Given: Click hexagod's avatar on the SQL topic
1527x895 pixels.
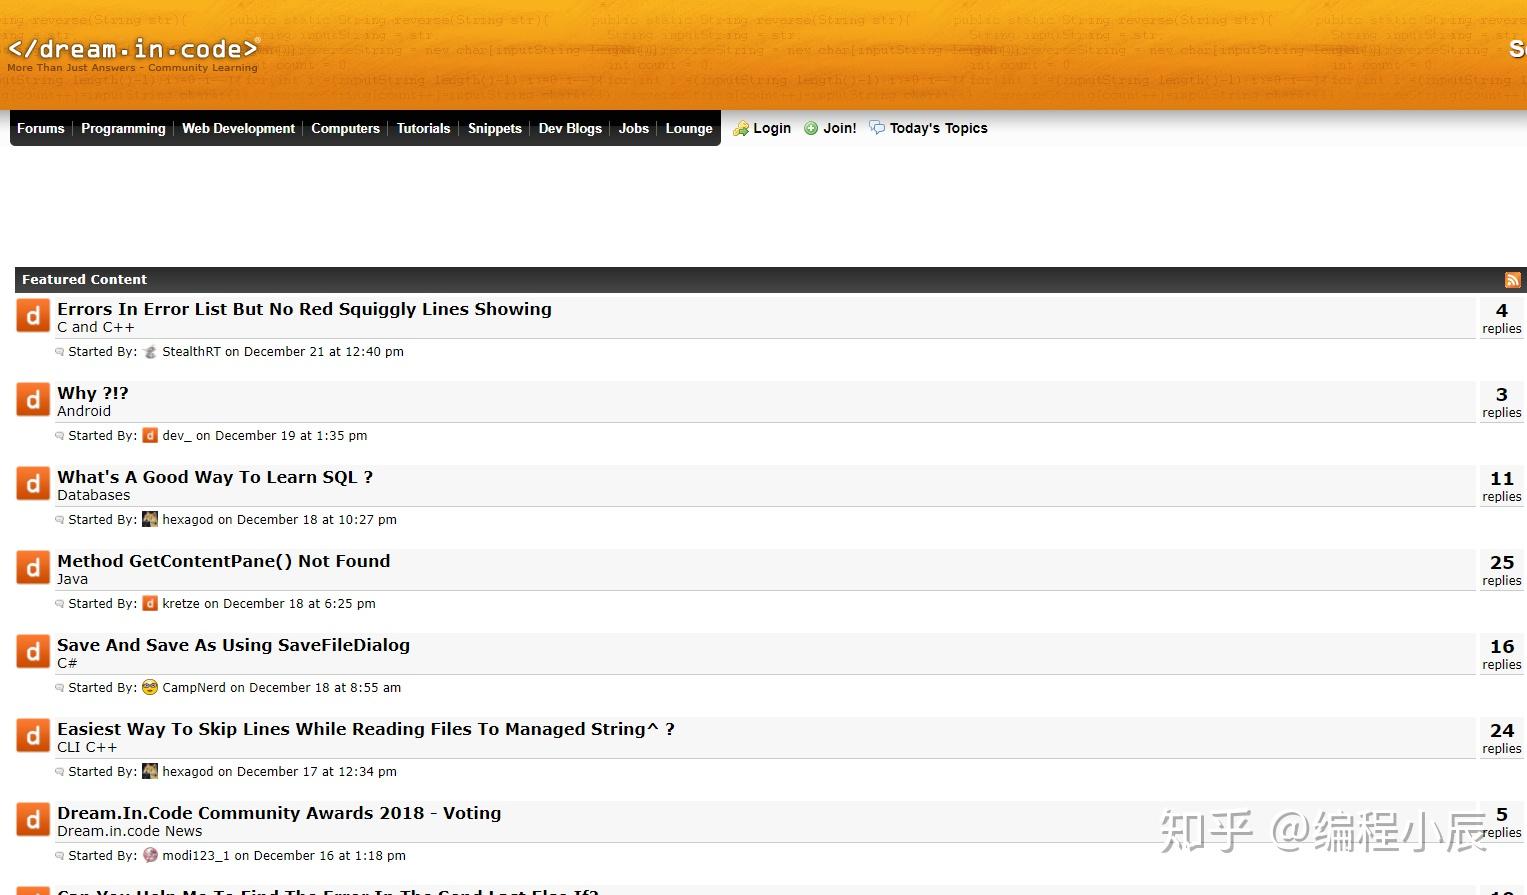Looking at the screenshot, I should pos(150,520).
